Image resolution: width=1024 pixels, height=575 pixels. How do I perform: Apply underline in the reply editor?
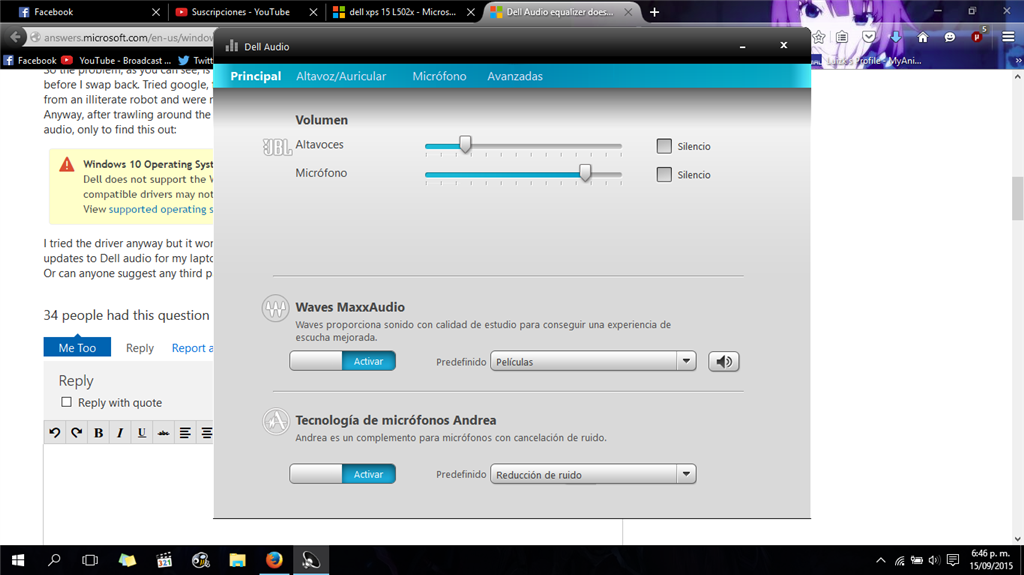point(142,433)
